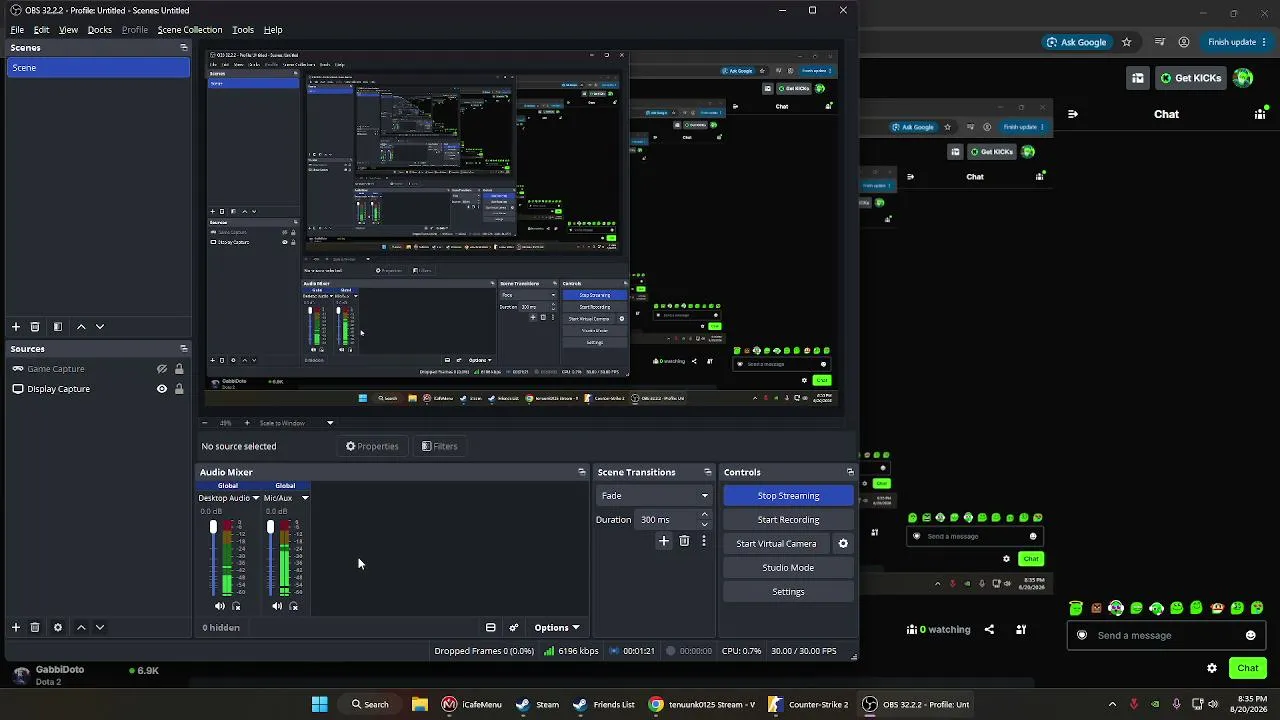Move the source up in the Sources list

81,628
